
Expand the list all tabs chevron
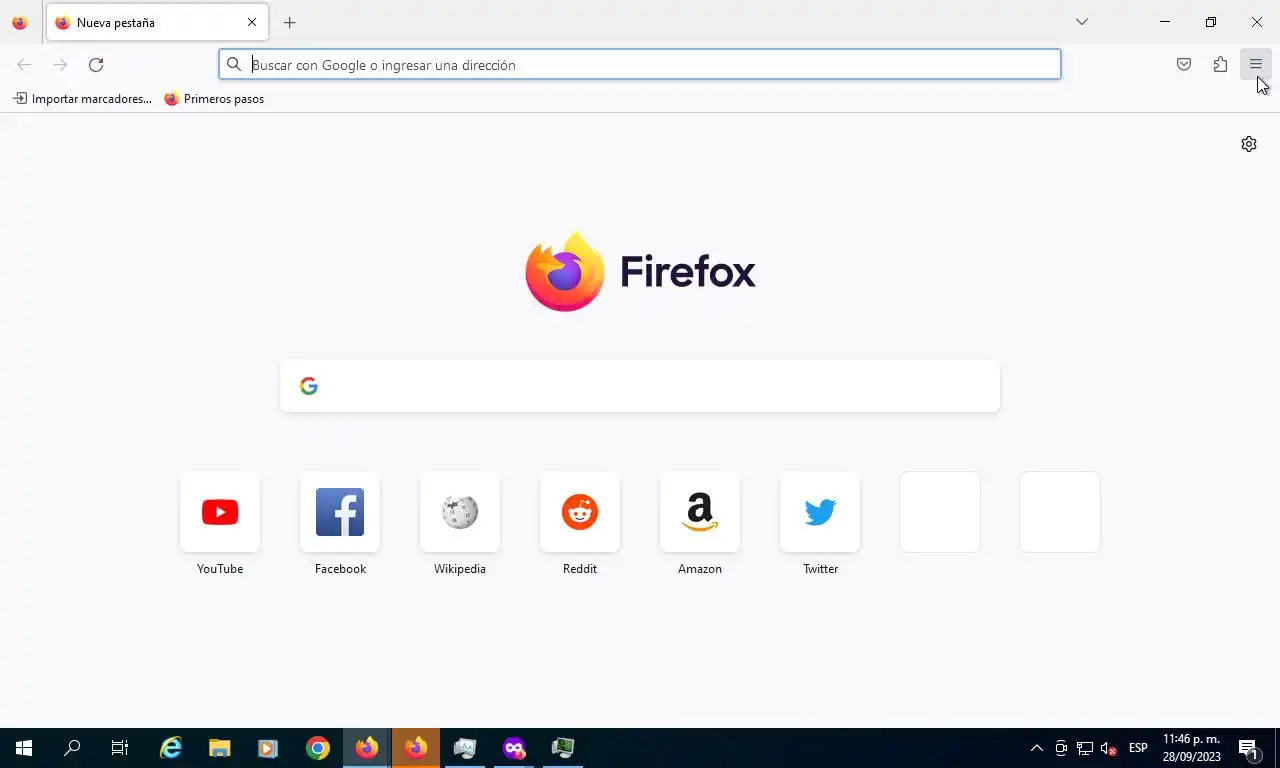(x=1081, y=22)
